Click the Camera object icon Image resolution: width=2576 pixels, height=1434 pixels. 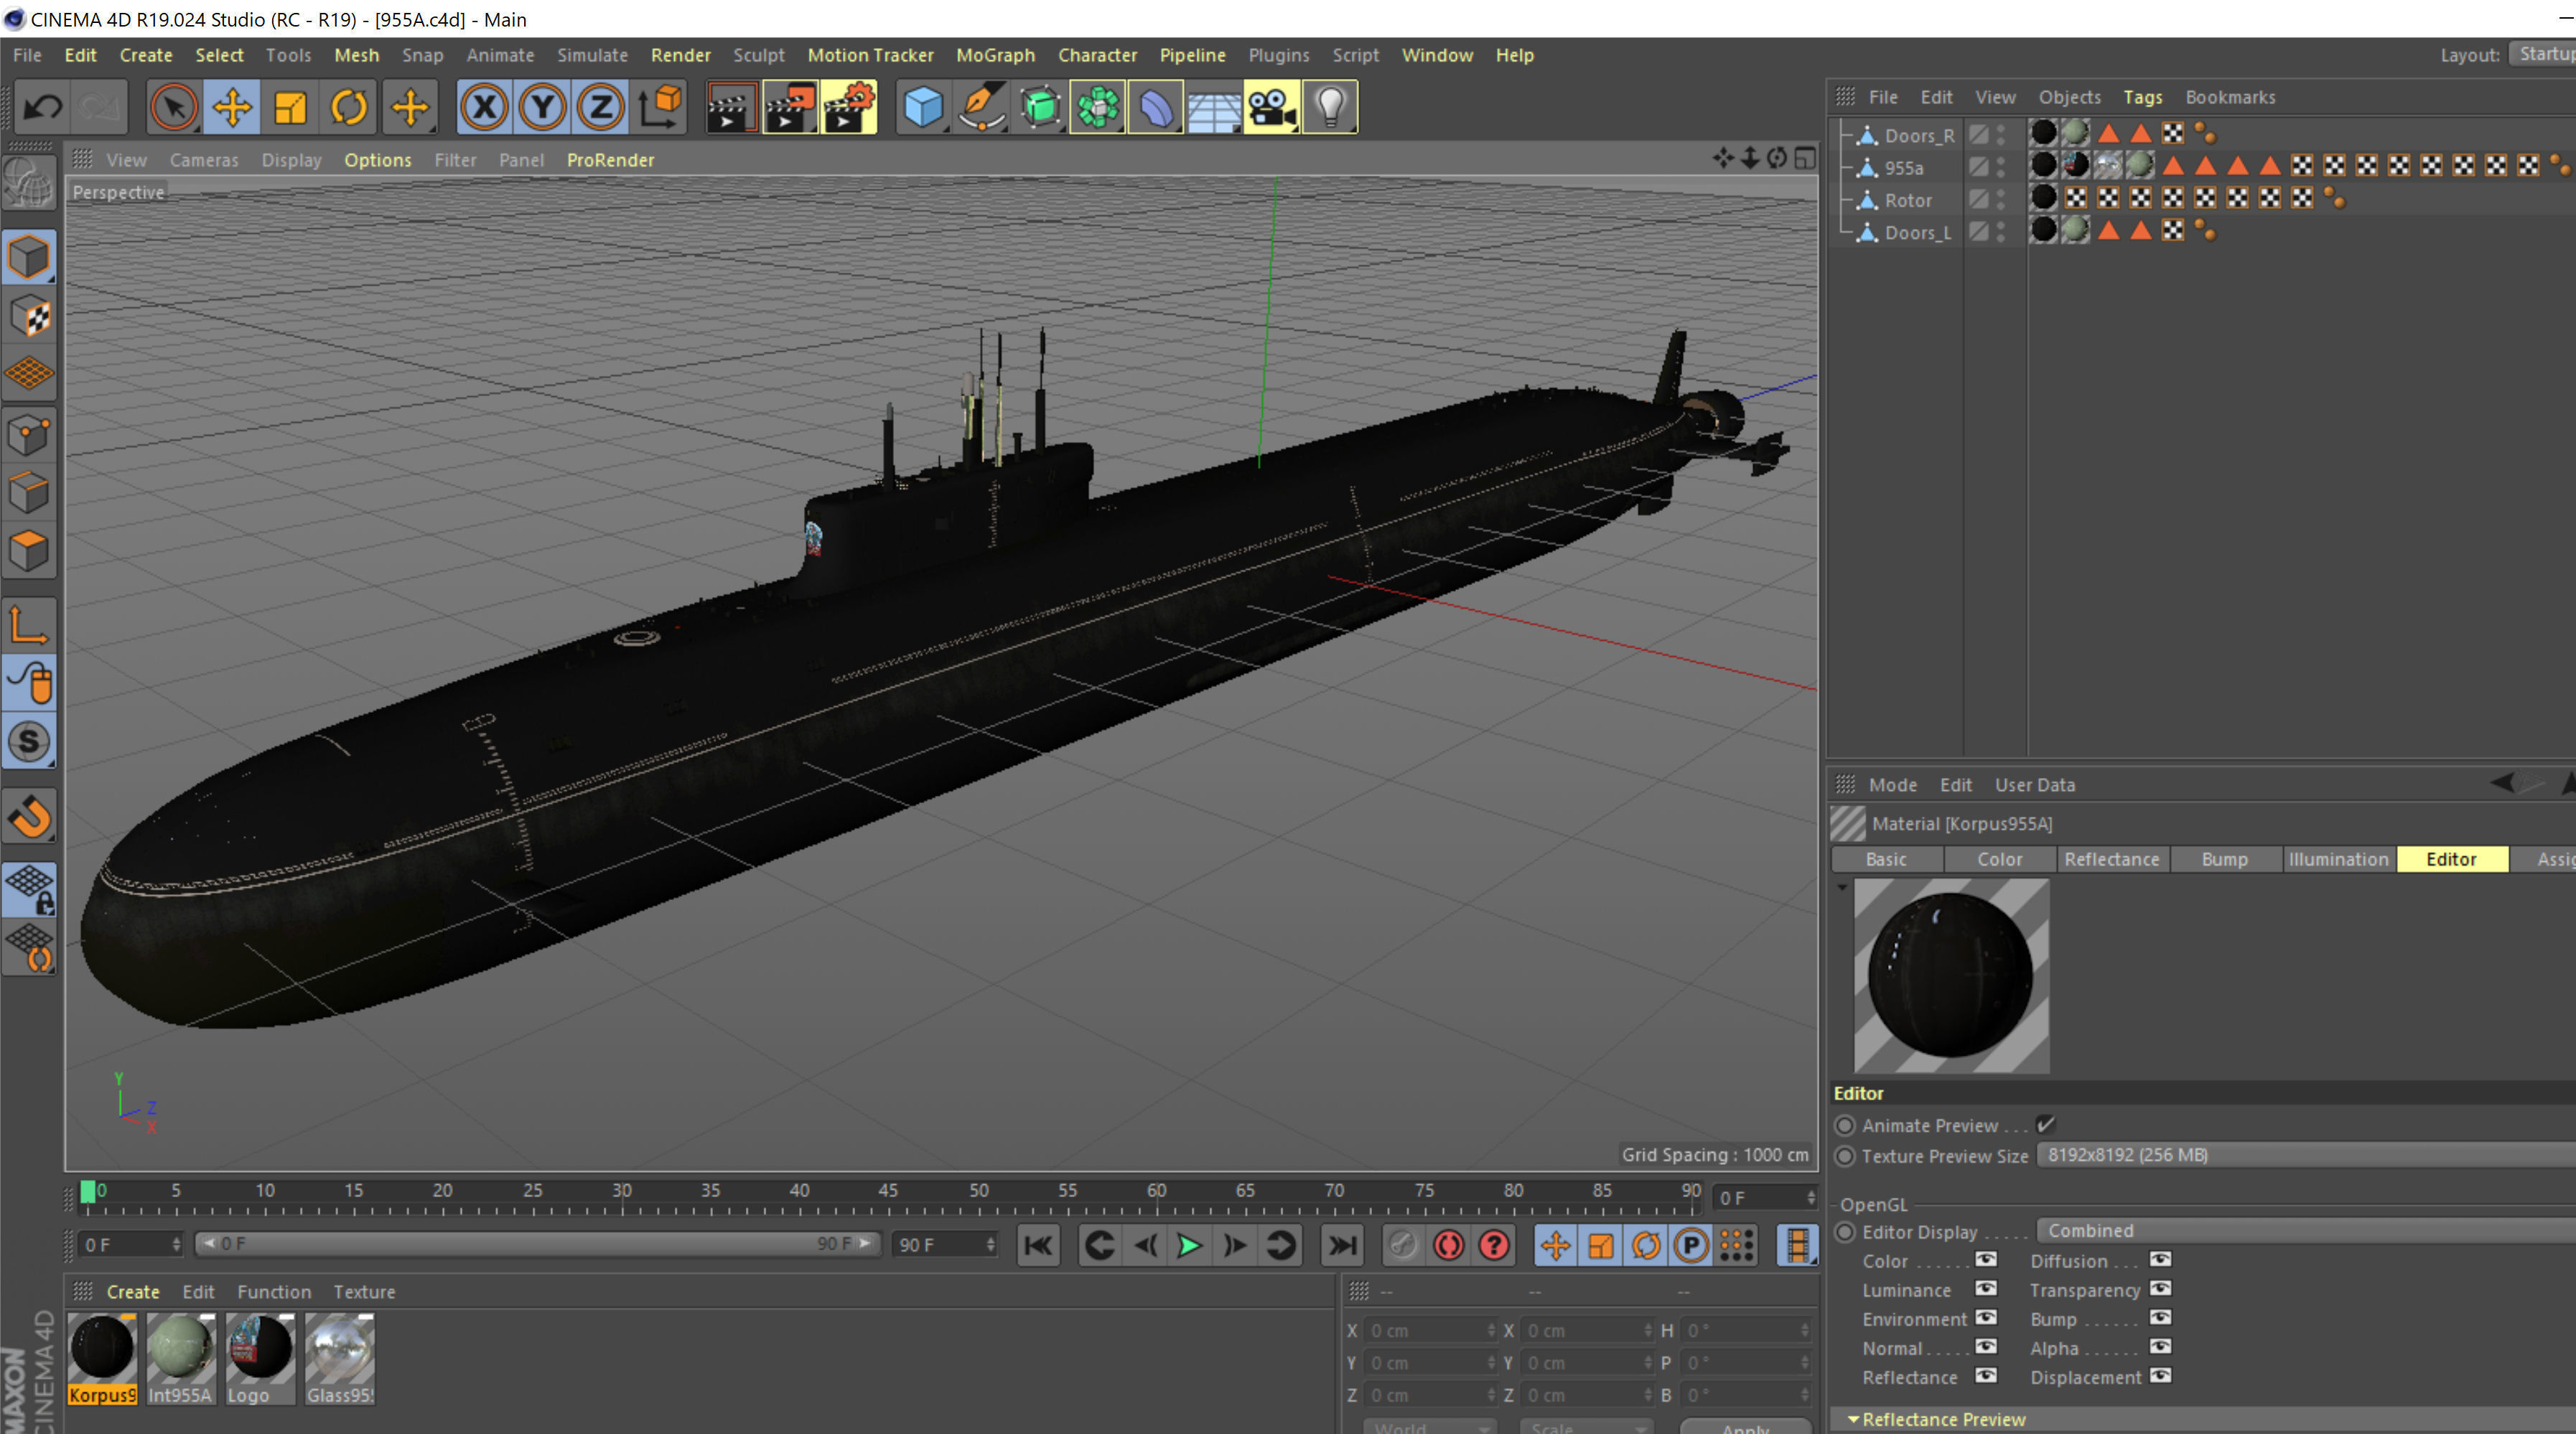pyautogui.click(x=1271, y=107)
